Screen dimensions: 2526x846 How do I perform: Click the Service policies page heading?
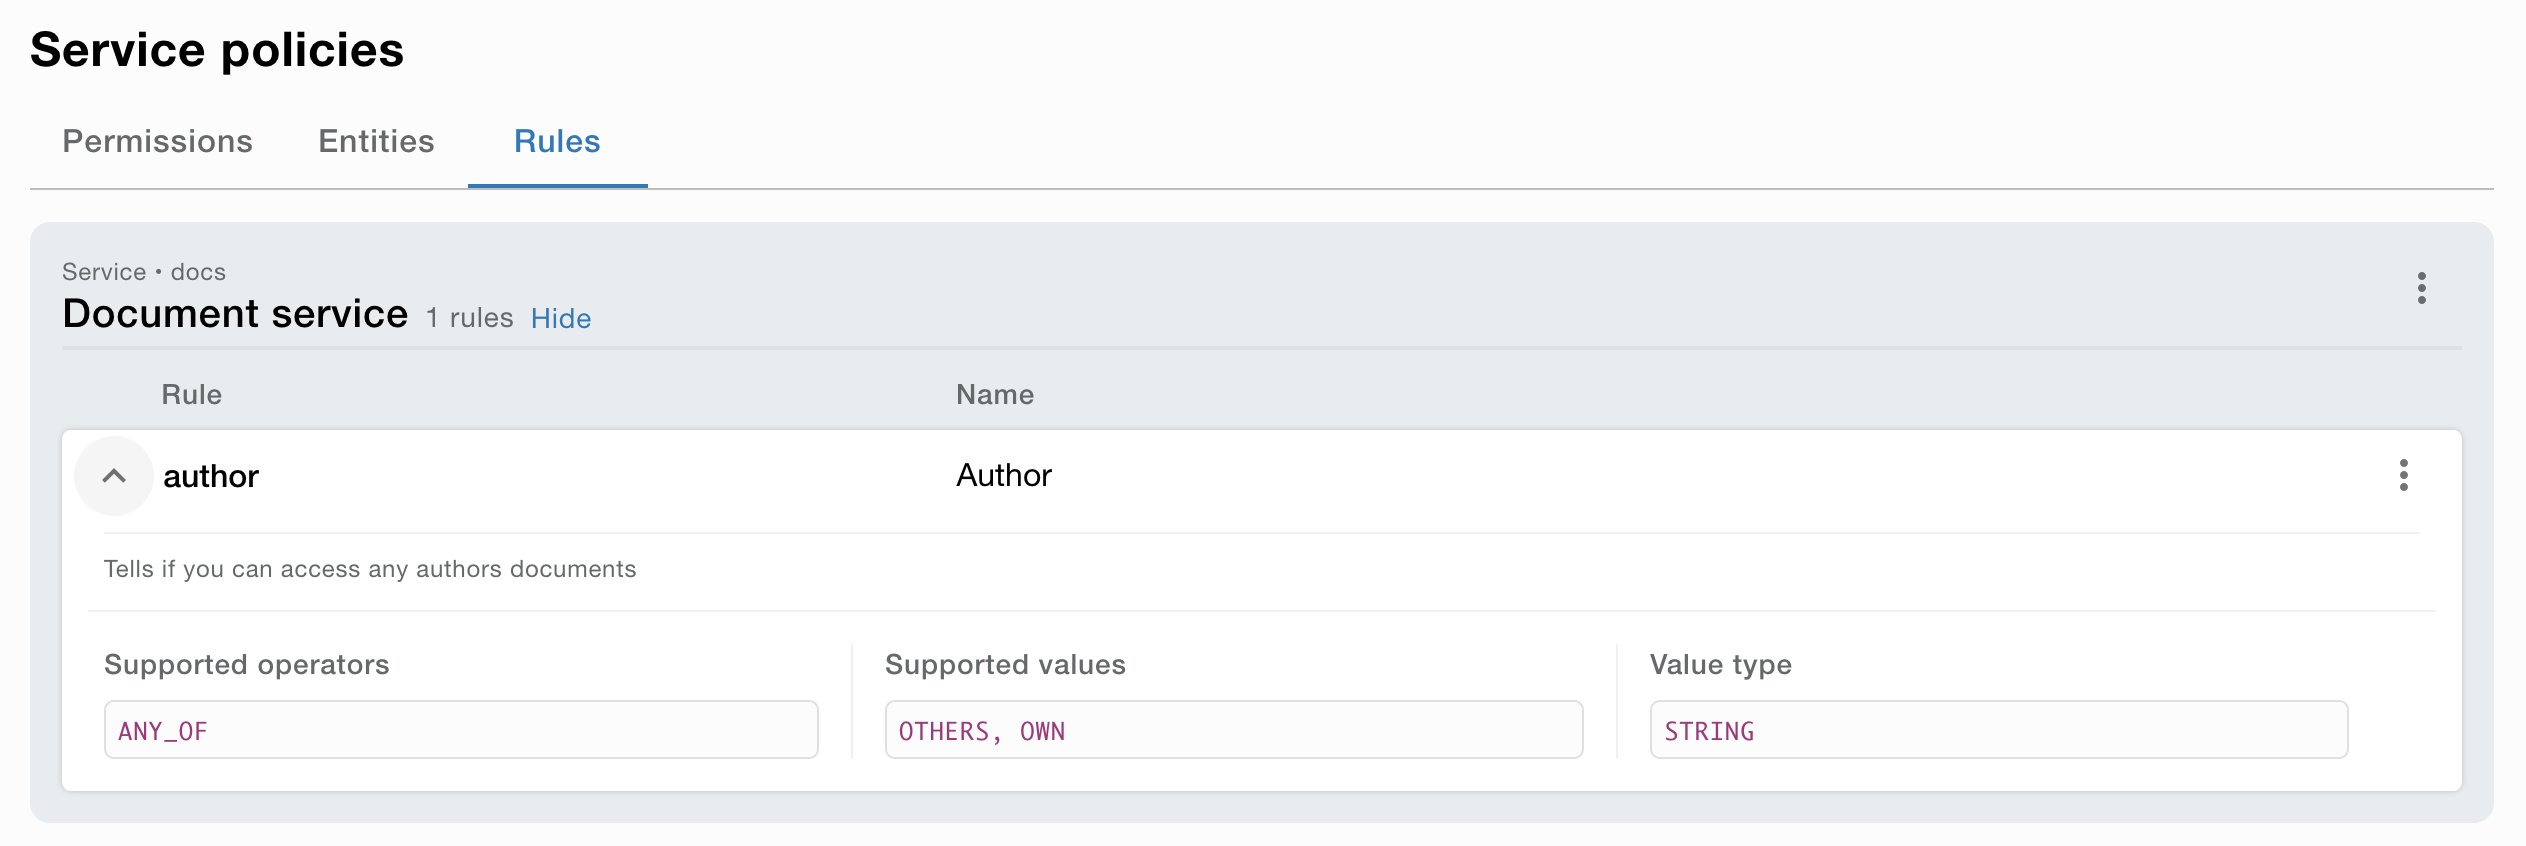217,50
